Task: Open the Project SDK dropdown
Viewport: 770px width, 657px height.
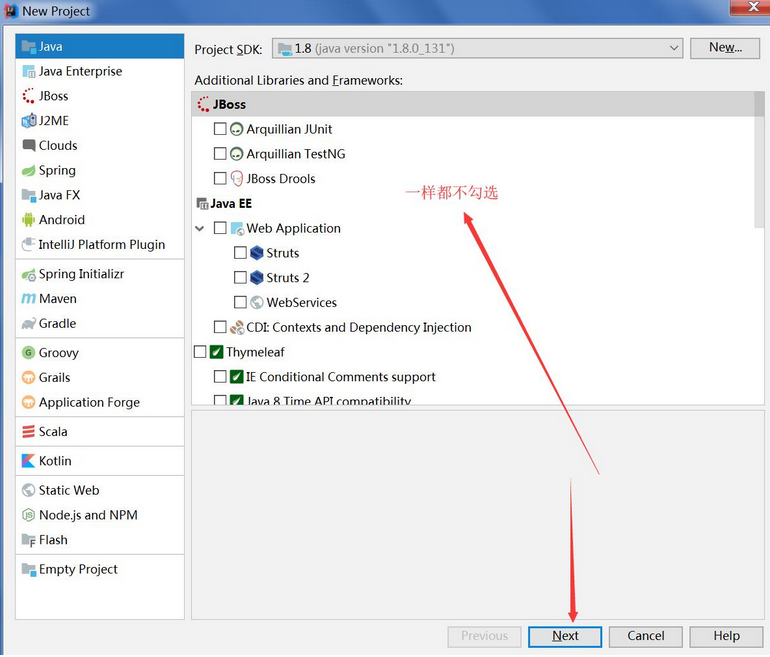Action: [477, 49]
